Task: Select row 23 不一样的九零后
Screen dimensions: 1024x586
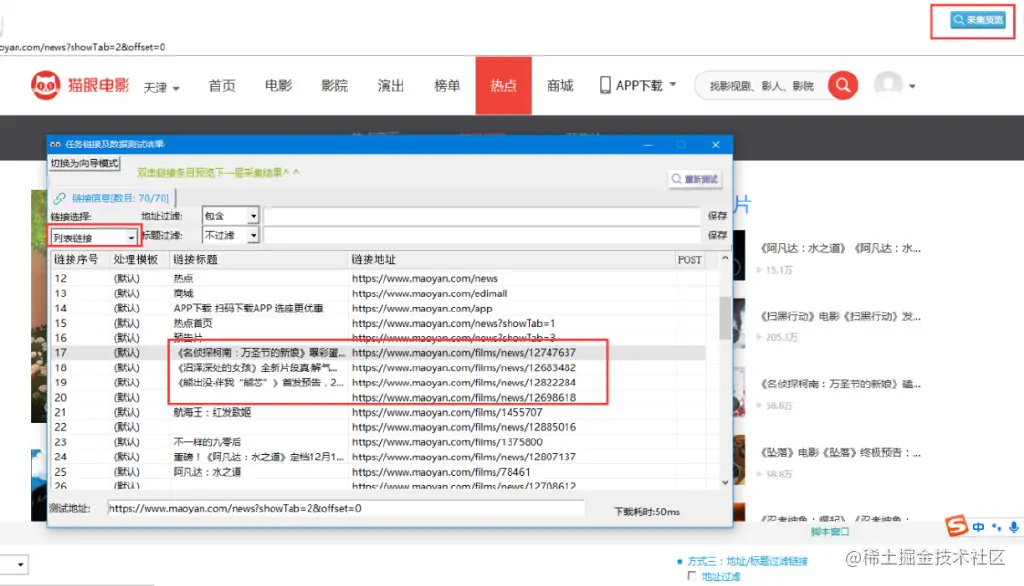Action: (x=379, y=442)
